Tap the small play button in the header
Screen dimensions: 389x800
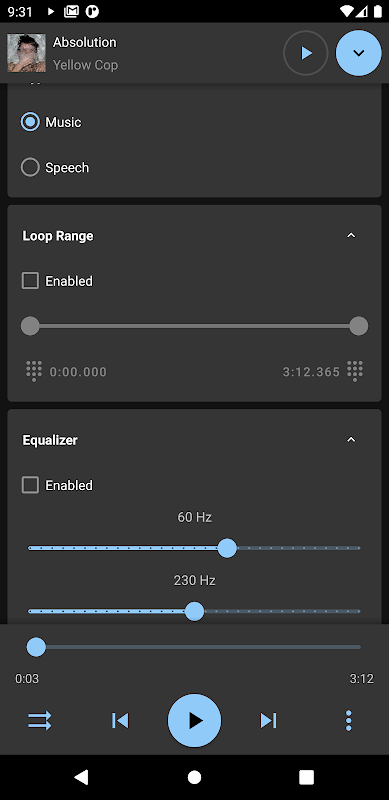coord(306,53)
